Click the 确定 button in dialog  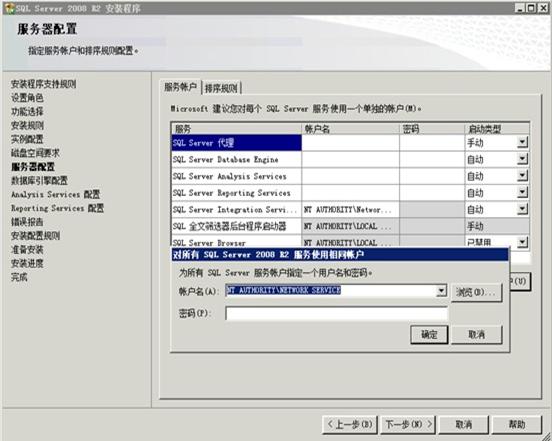click(x=429, y=334)
